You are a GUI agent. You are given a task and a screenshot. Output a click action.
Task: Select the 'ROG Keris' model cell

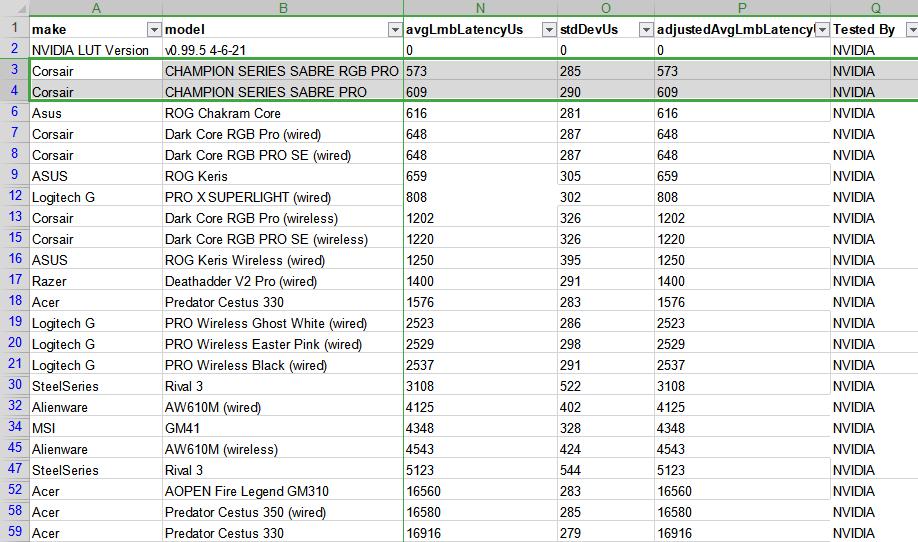pyautogui.click(x=283, y=177)
